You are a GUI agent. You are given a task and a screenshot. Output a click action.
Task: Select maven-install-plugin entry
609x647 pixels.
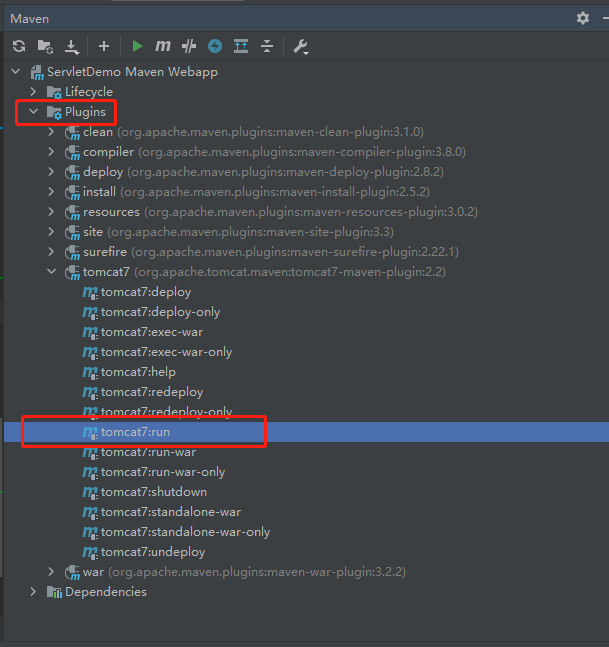[x=256, y=192]
